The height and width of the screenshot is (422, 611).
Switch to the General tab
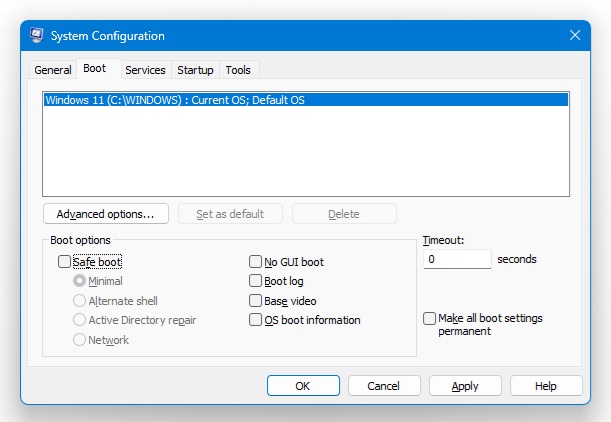coord(53,70)
